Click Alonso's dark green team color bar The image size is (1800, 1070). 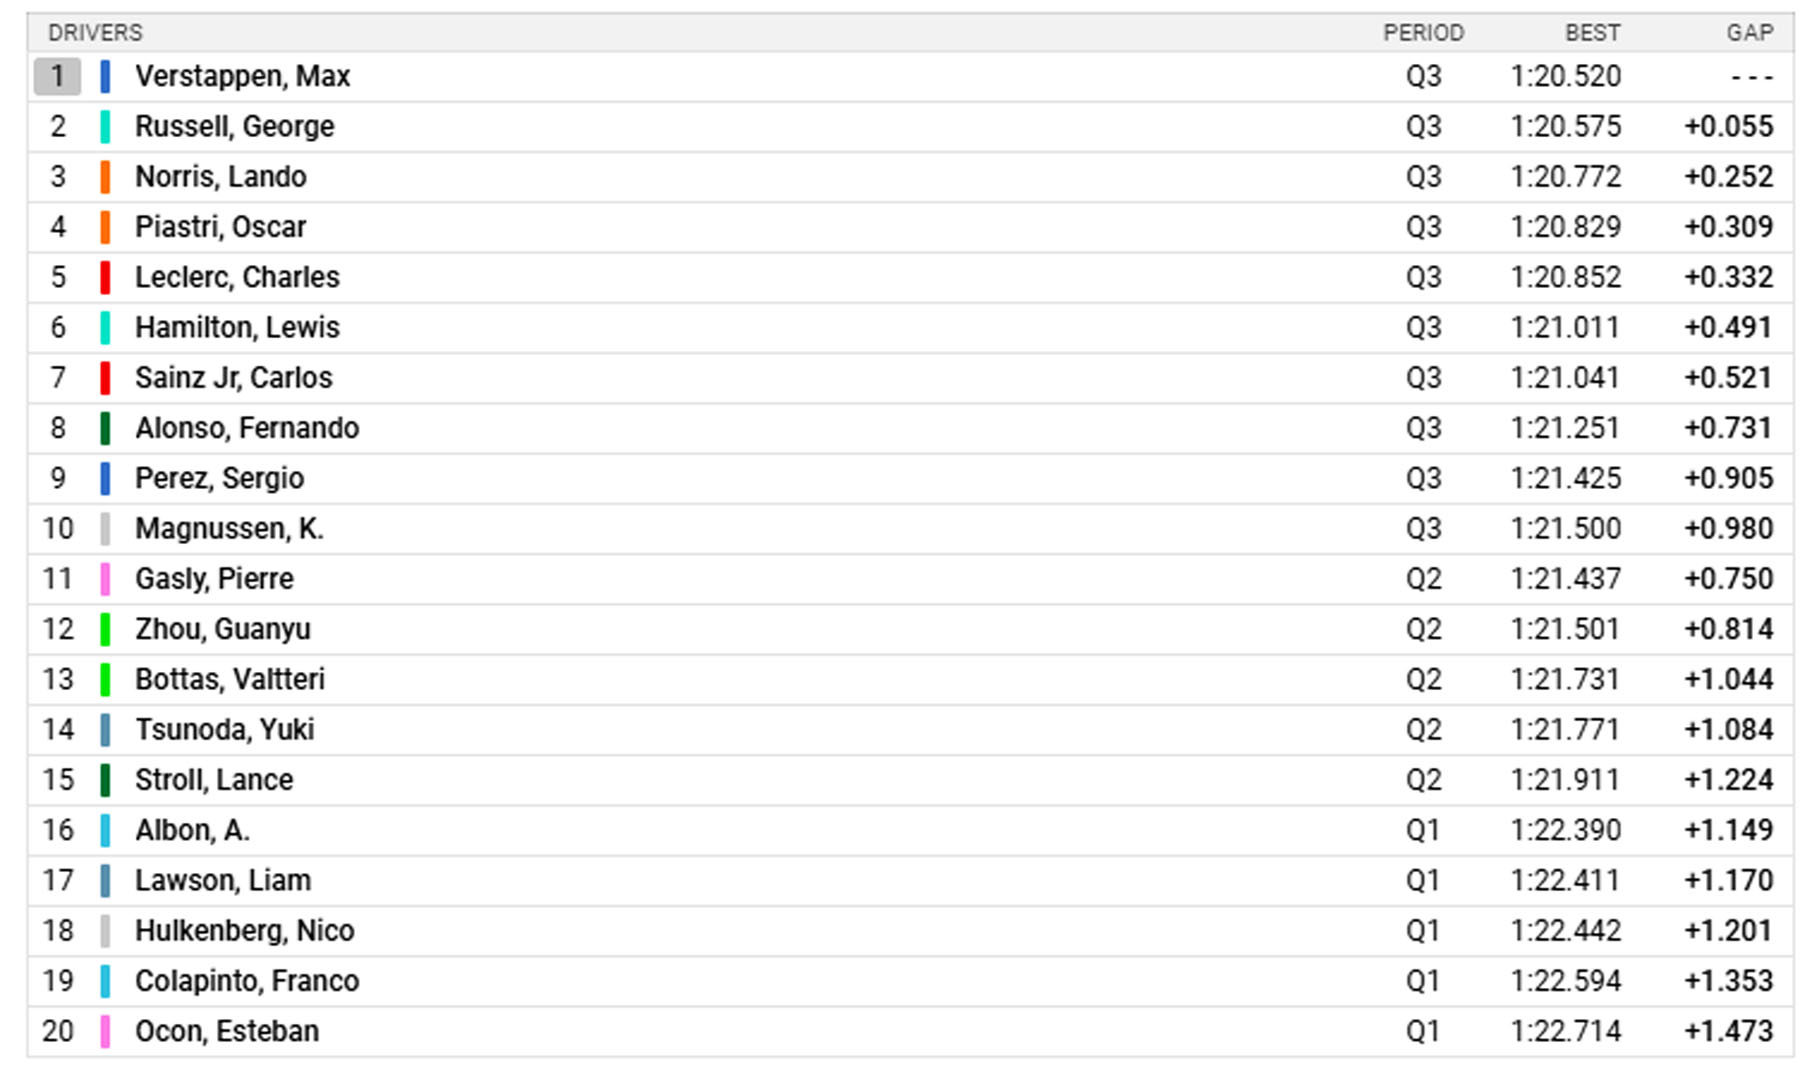105,428
